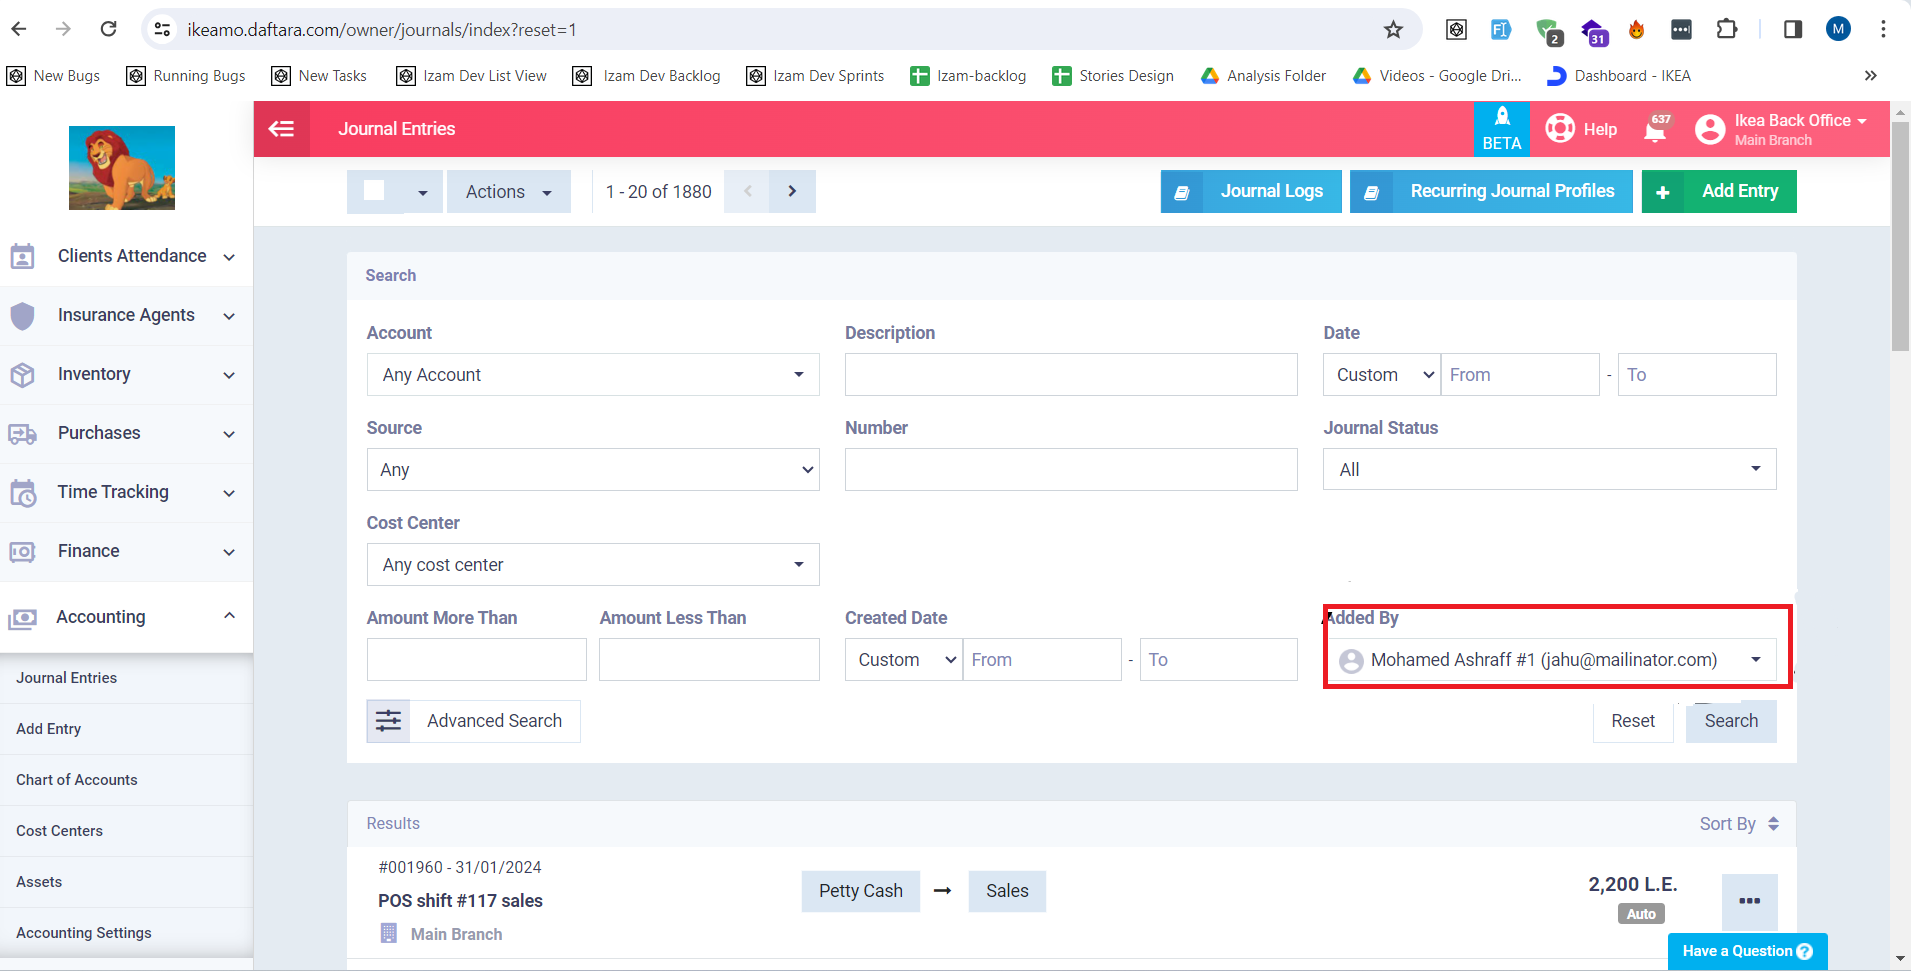Open the Any Account dropdown

coord(592,375)
